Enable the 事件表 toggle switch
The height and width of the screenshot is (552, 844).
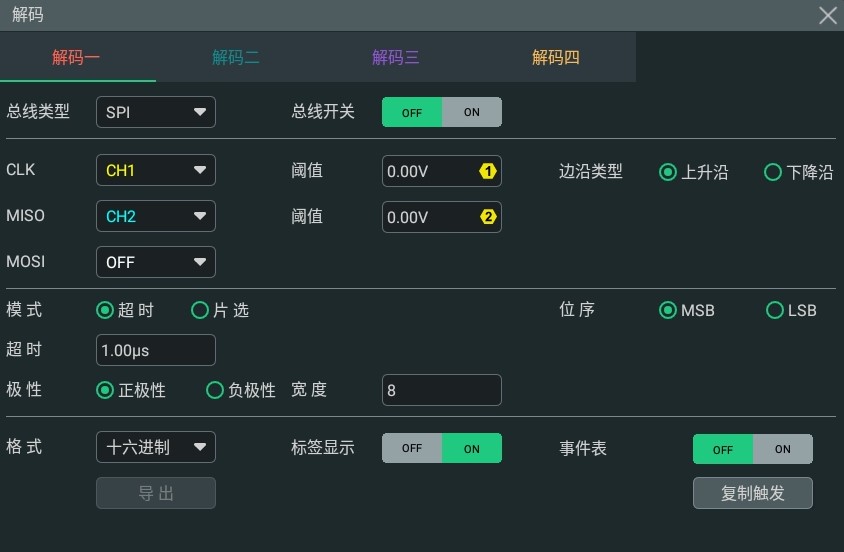point(783,449)
